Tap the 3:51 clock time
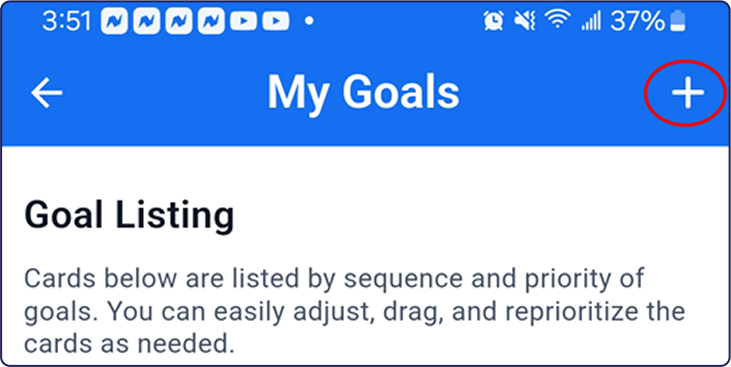 [x=69, y=21]
